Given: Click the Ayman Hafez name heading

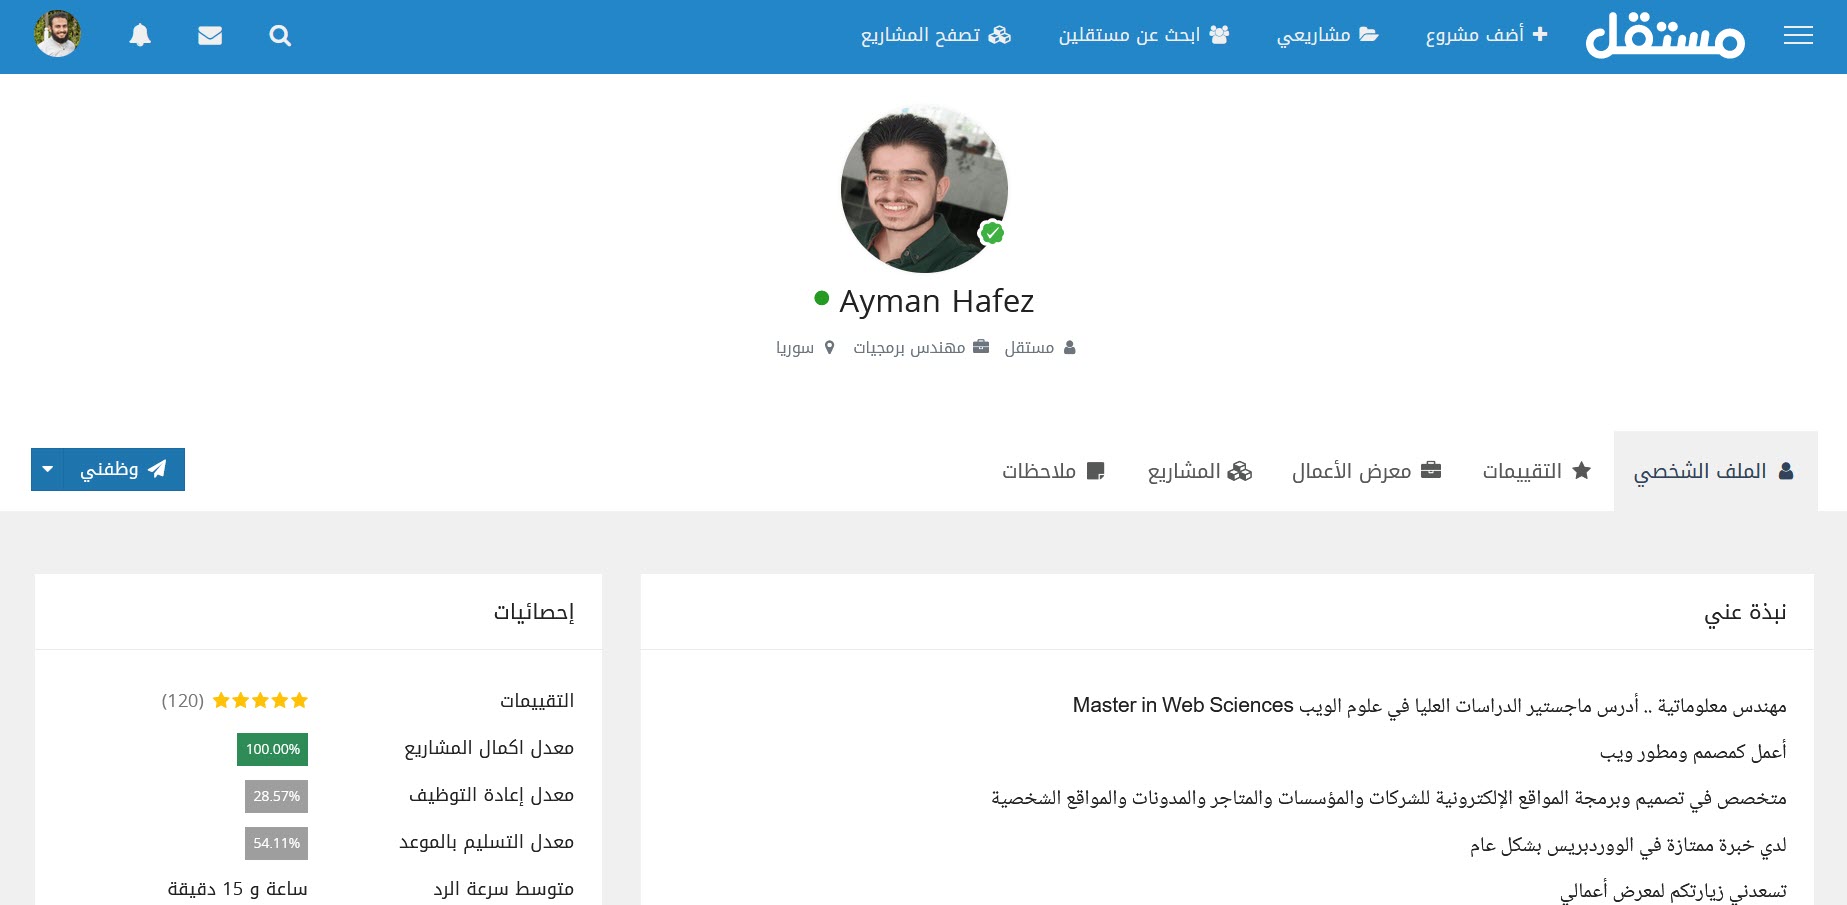Looking at the screenshot, I should click(937, 301).
